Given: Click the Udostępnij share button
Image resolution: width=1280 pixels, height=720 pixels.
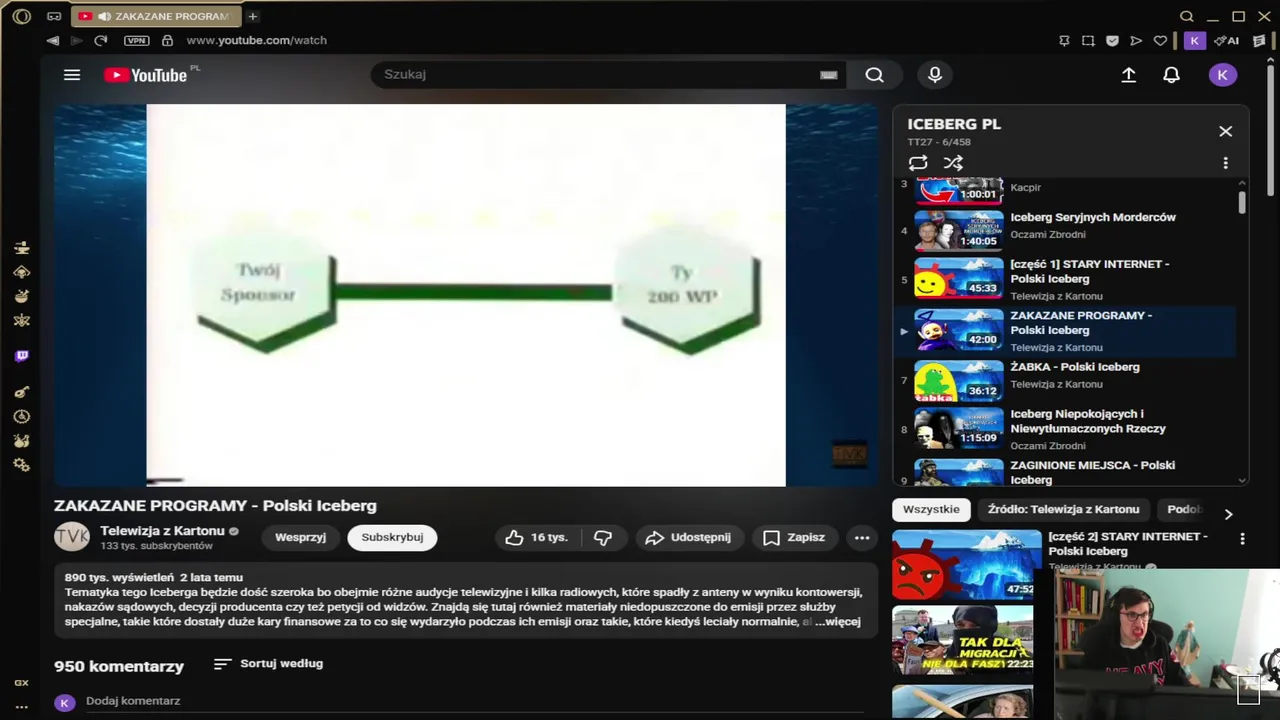Looking at the screenshot, I should point(688,537).
